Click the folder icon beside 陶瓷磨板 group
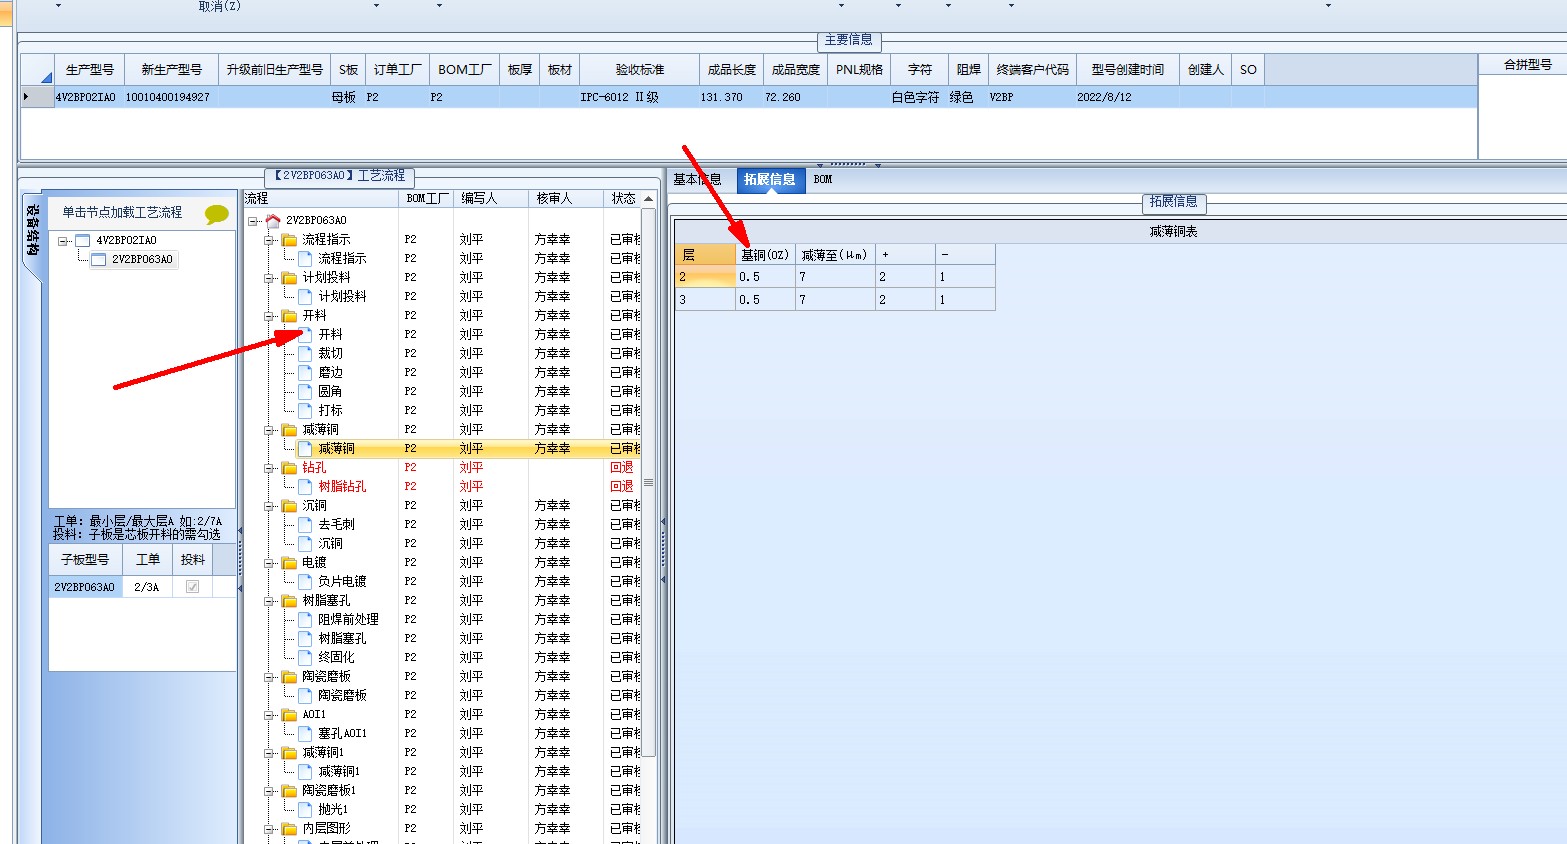1567x844 pixels. [289, 676]
